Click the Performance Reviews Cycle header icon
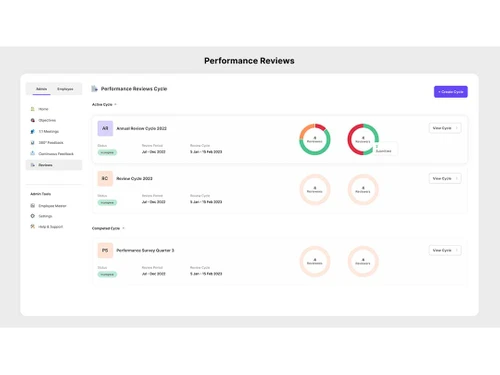The image size is (500, 375). [94, 89]
